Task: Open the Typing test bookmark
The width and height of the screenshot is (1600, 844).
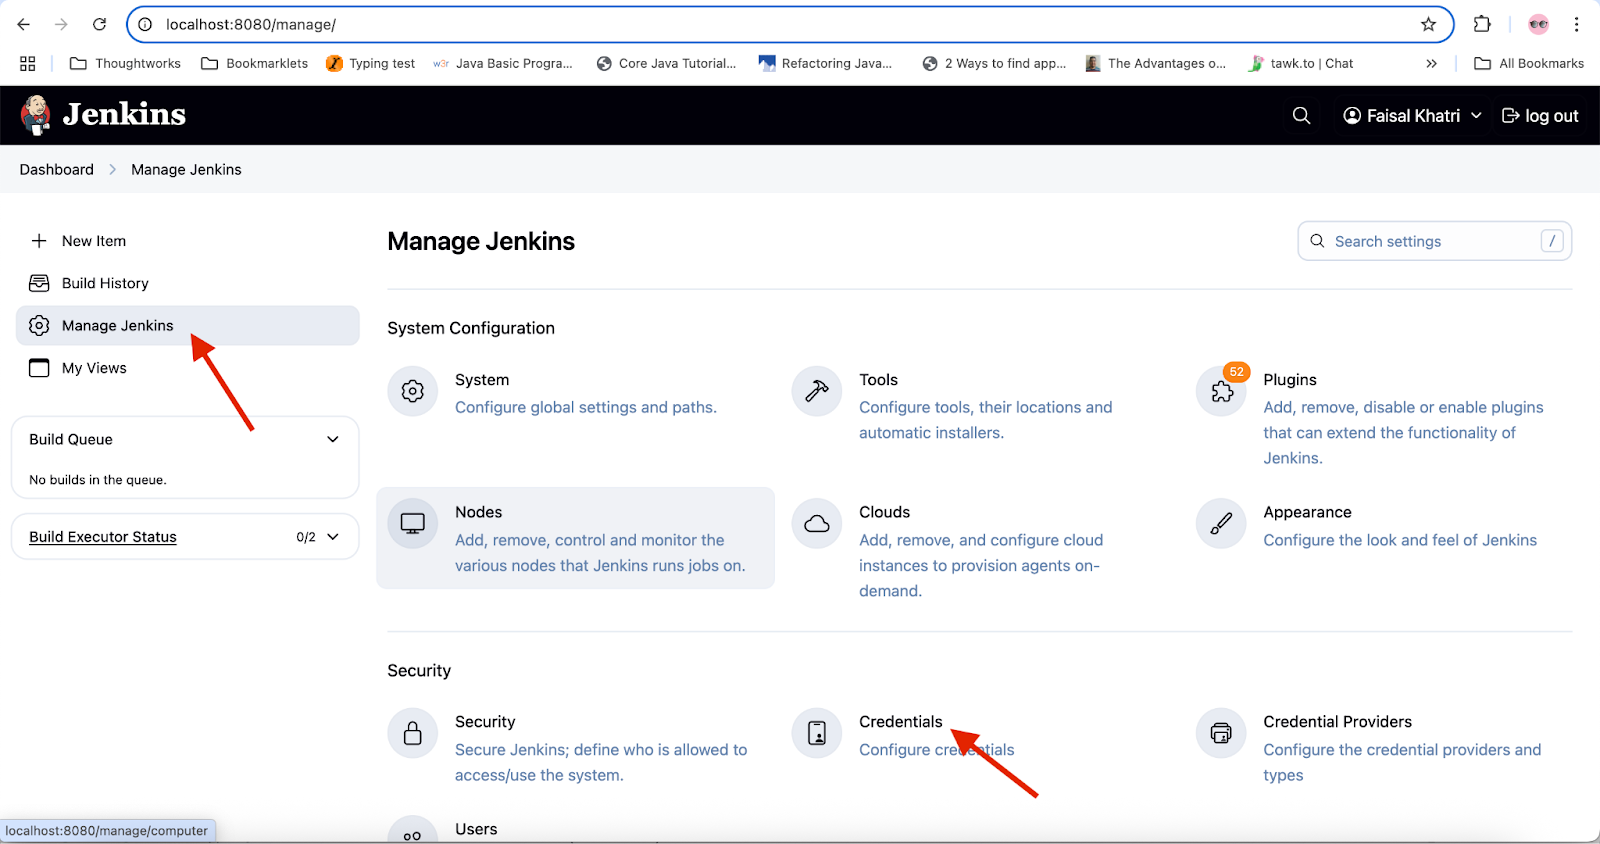Action: [371, 63]
